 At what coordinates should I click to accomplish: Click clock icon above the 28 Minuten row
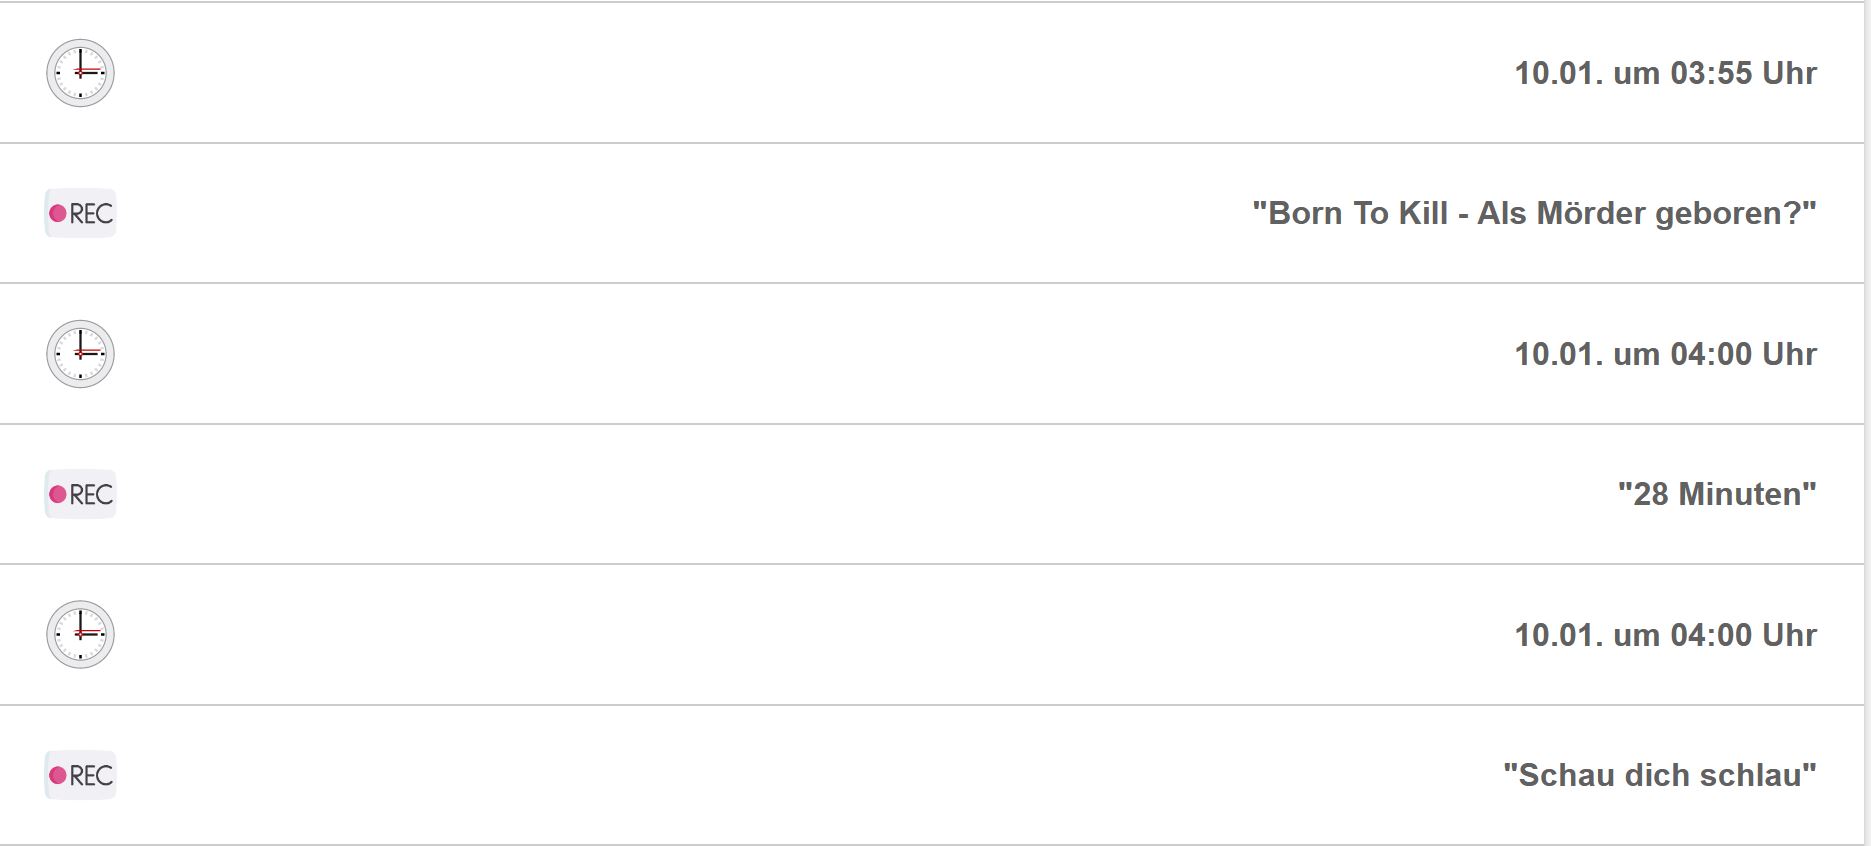coord(80,354)
